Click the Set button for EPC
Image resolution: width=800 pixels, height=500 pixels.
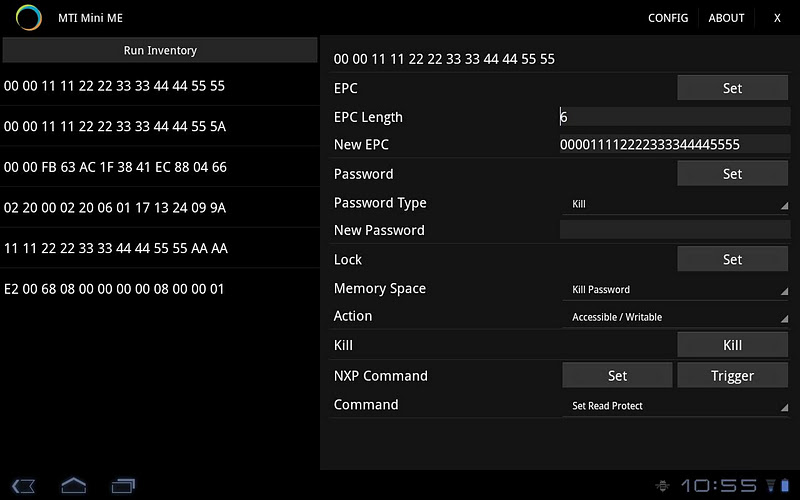(732, 88)
